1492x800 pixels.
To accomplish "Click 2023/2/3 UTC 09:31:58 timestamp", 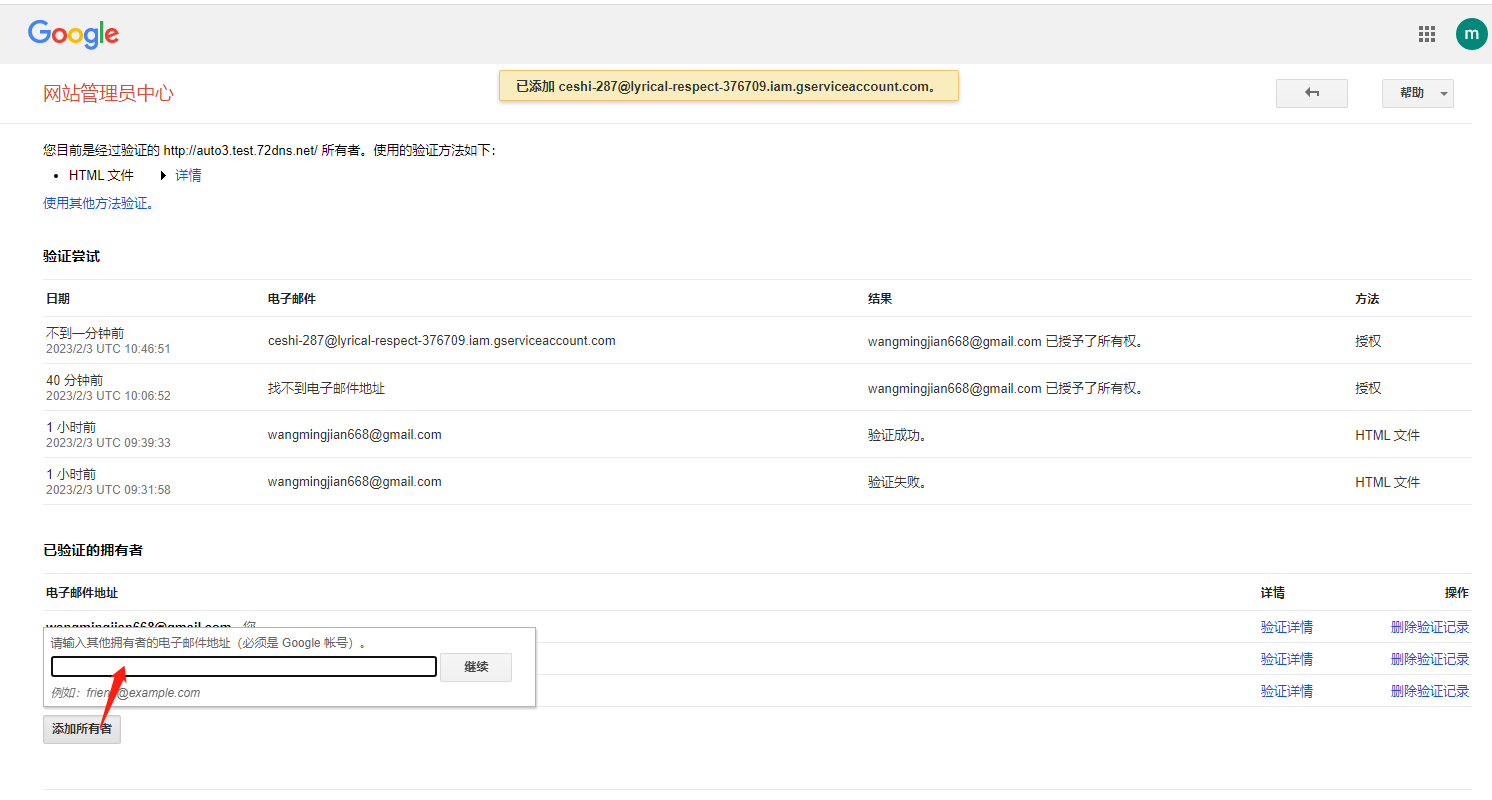I will point(108,490).
